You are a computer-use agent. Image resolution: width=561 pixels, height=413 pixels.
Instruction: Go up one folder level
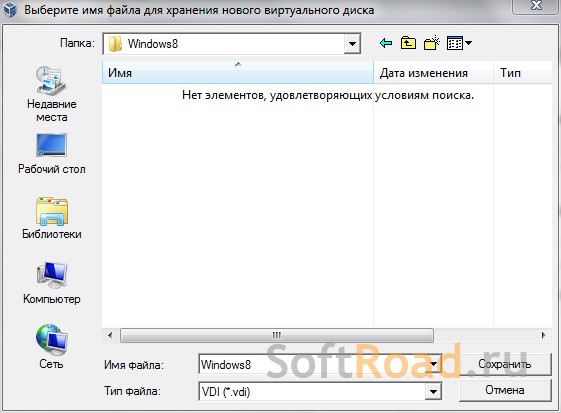(x=408, y=43)
